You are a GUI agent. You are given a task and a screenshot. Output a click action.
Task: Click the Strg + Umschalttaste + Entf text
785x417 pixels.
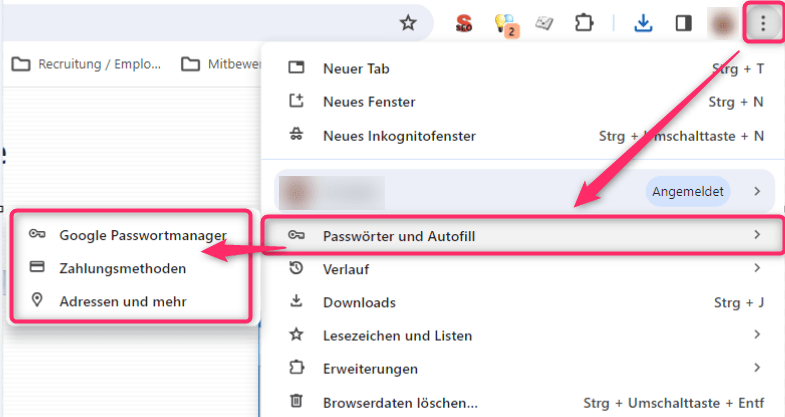674,402
